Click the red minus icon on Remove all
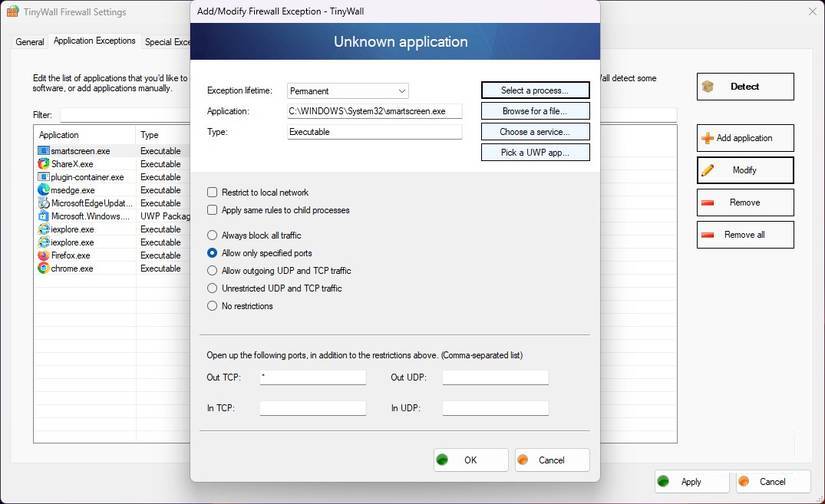The height and width of the screenshot is (504, 825). (708, 235)
